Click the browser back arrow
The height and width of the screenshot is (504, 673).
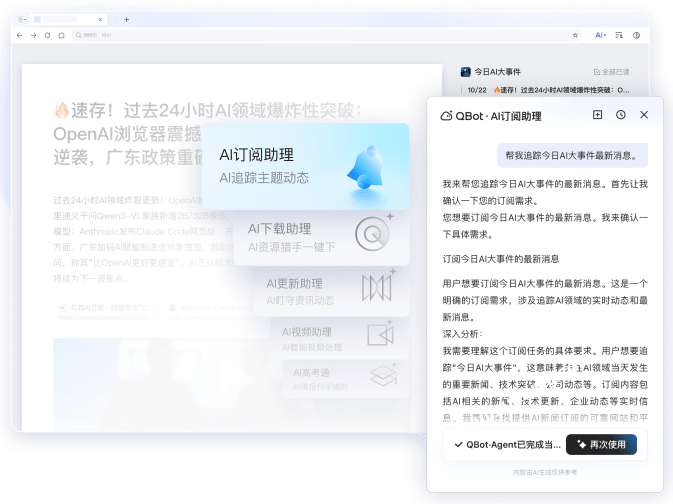[x=19, y=35]
